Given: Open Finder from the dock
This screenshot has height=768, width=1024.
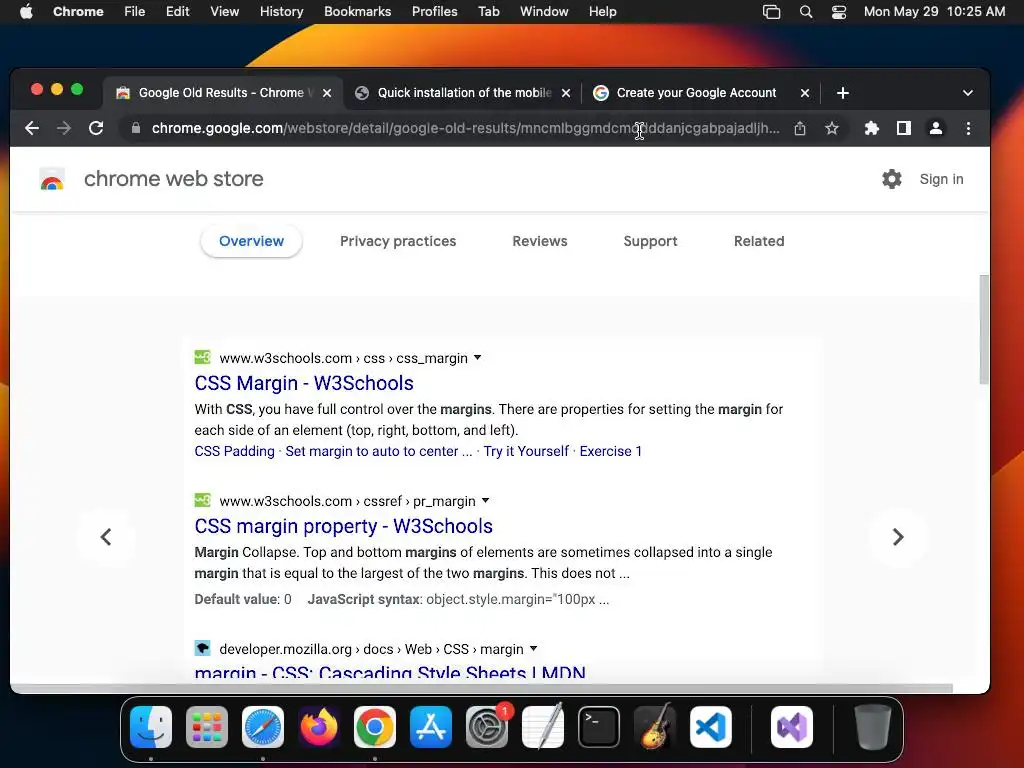Looking at the screenshot, I should tap(151, 727).
